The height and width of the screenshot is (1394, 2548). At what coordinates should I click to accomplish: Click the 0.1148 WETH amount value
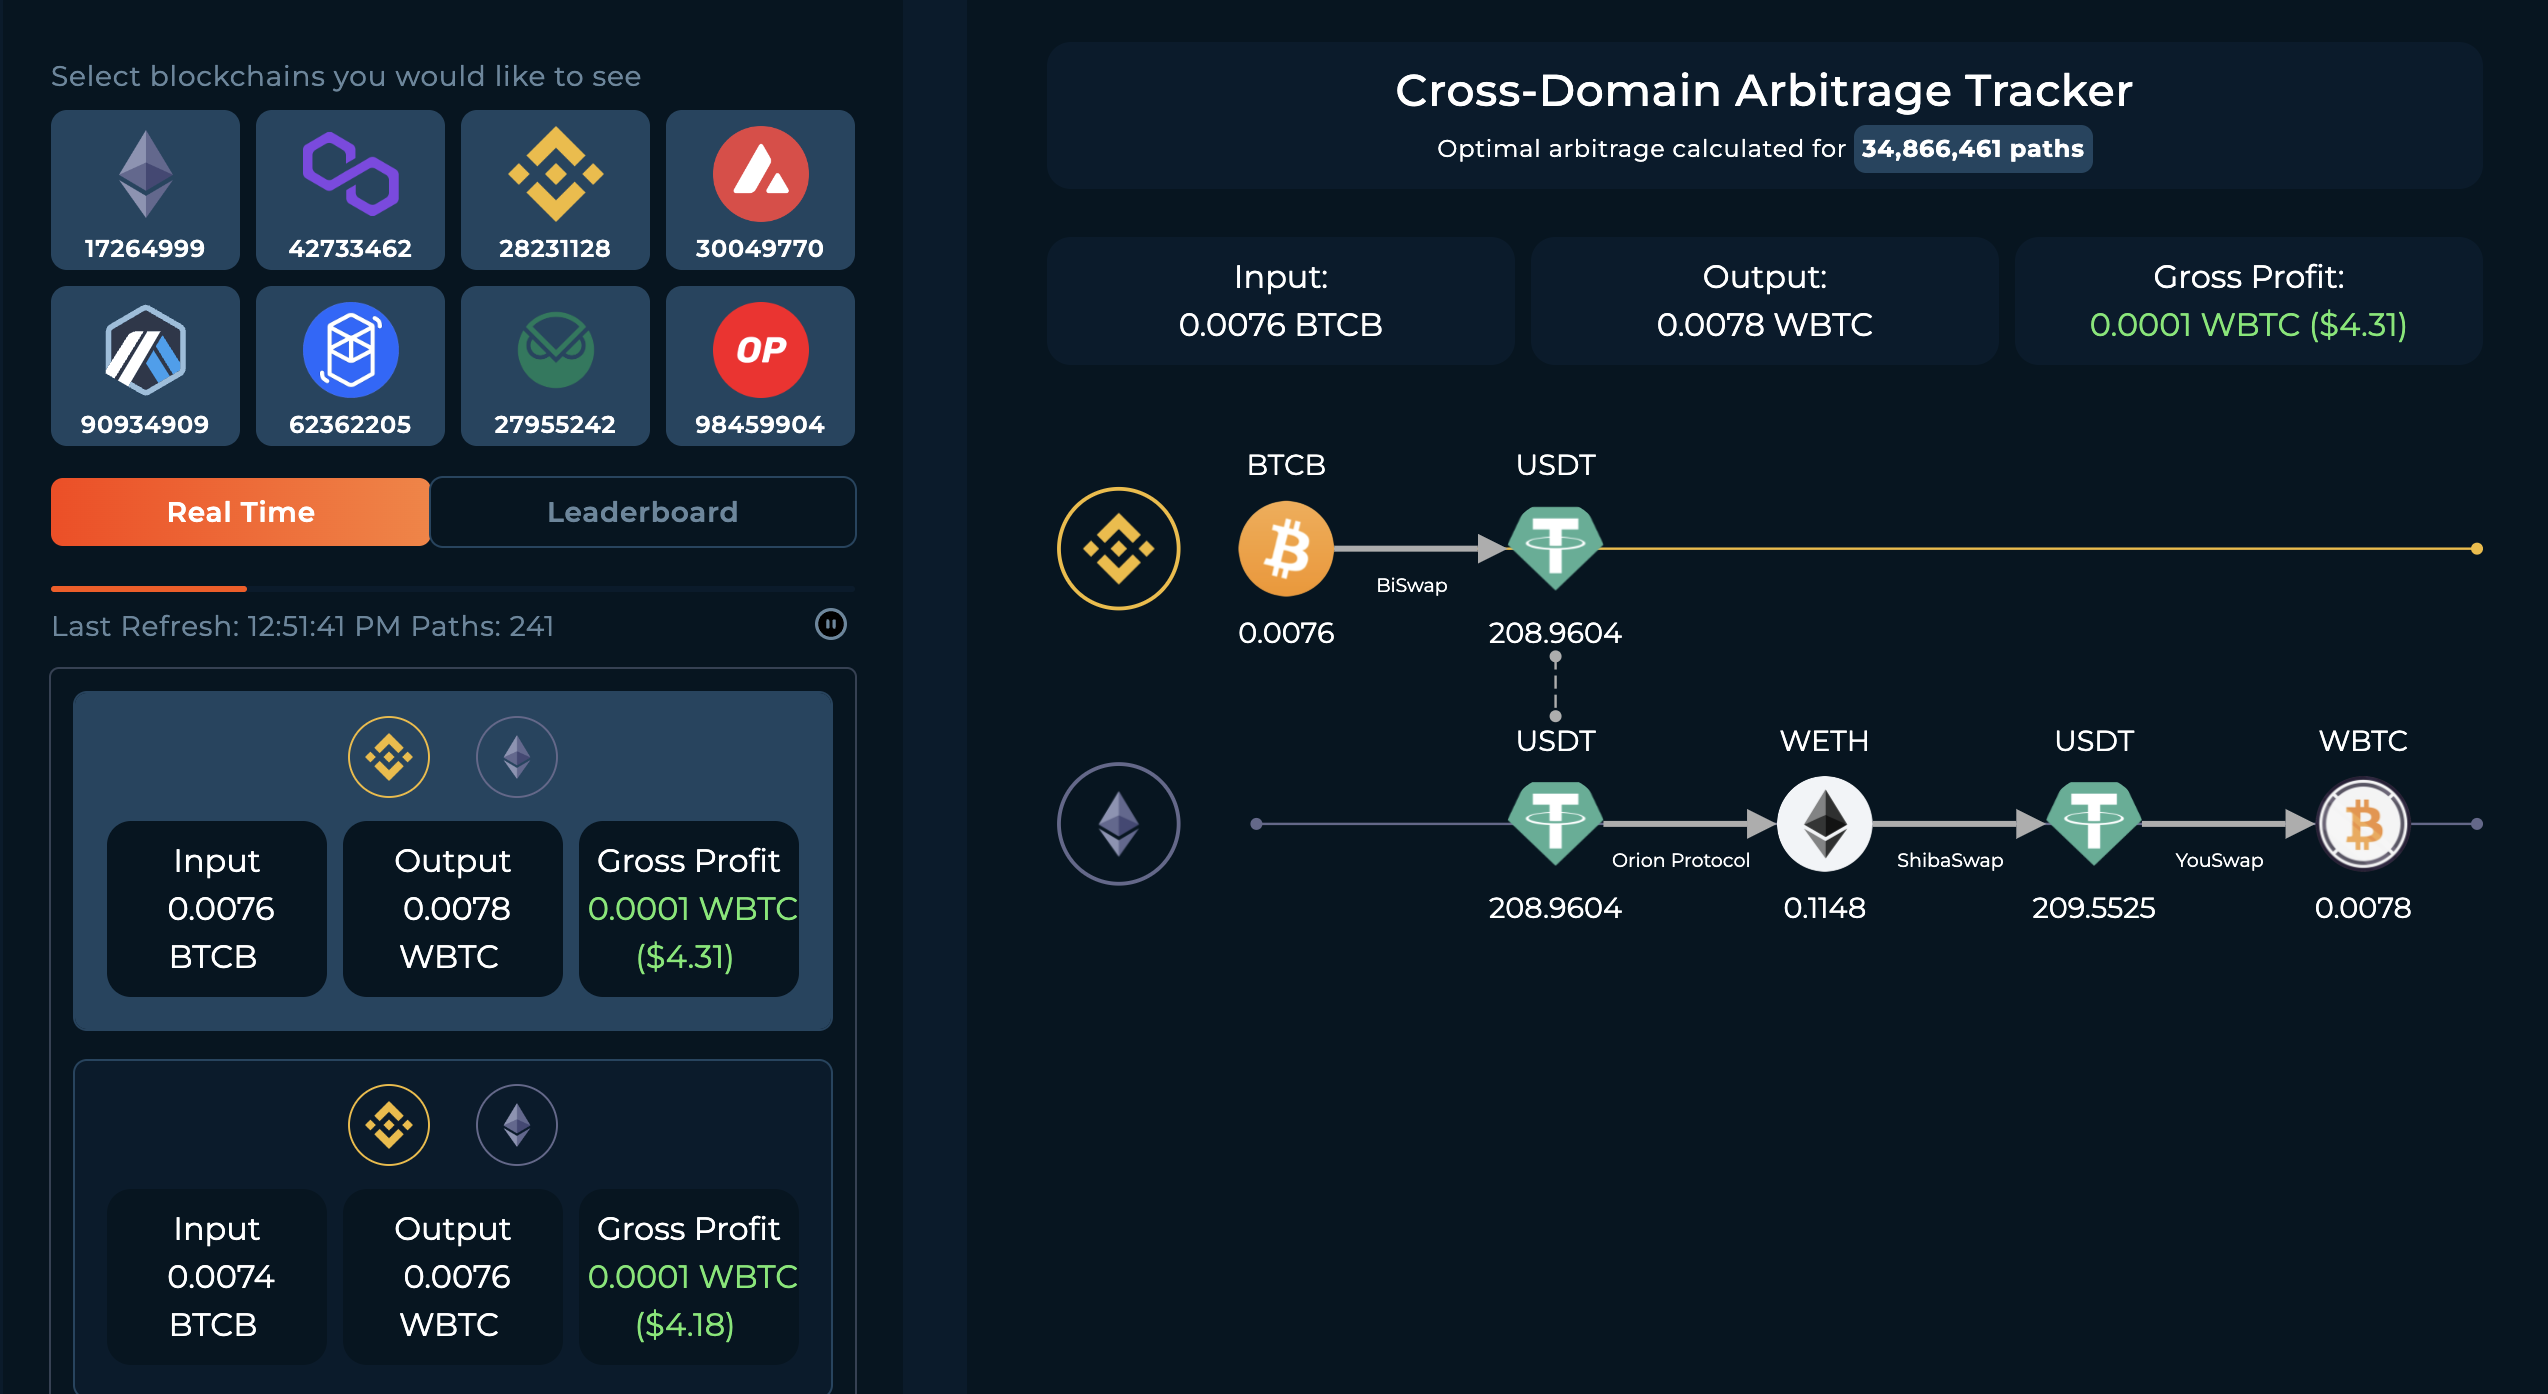(x=1825, y=908)
